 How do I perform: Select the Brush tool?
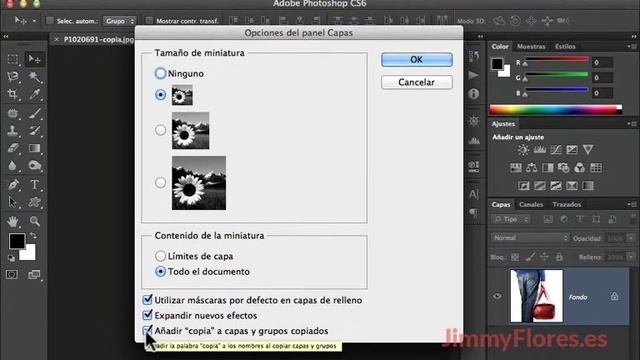click(34, 113)
